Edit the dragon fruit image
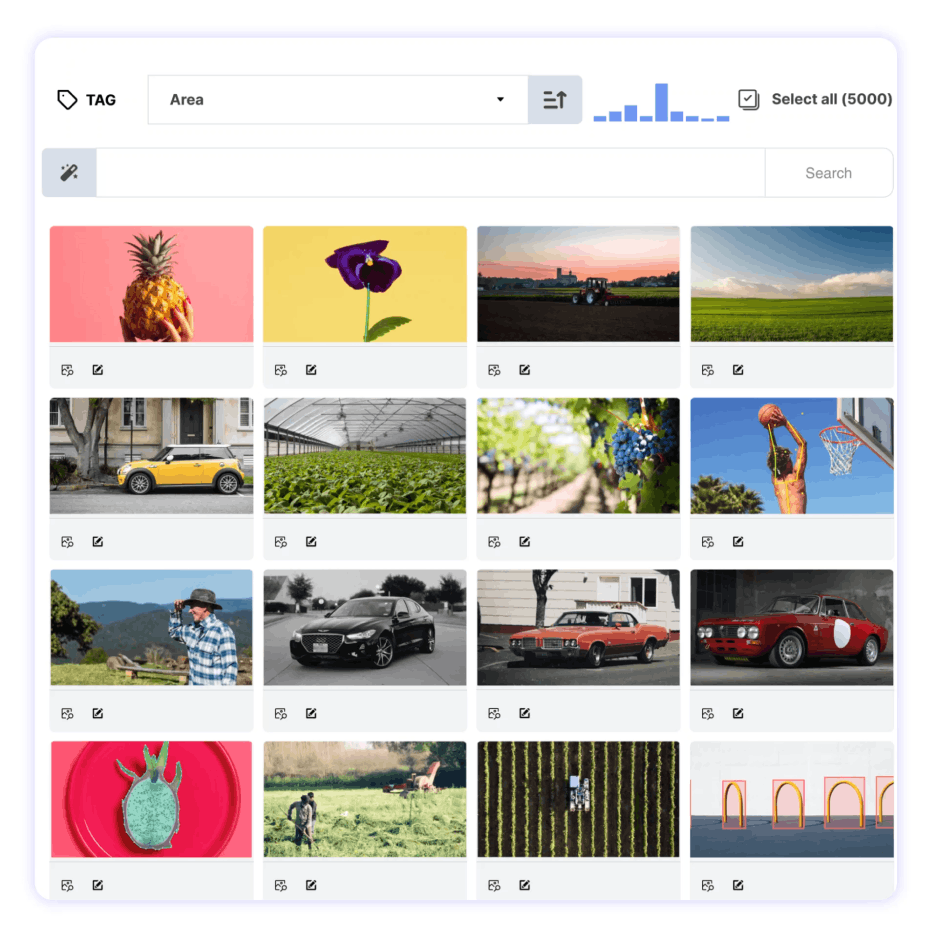 tap(98, 885)
